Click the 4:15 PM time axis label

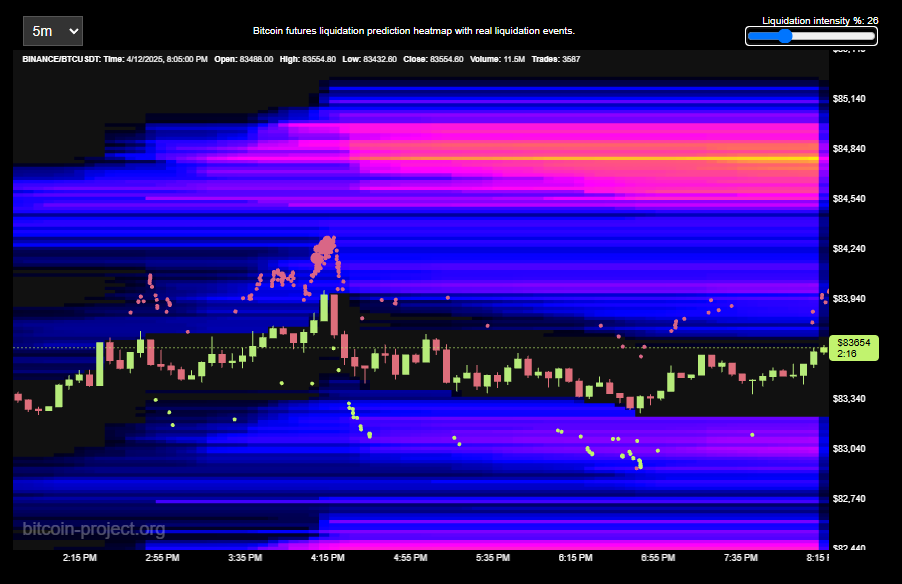pyautogui.click(x=327, y=558)
